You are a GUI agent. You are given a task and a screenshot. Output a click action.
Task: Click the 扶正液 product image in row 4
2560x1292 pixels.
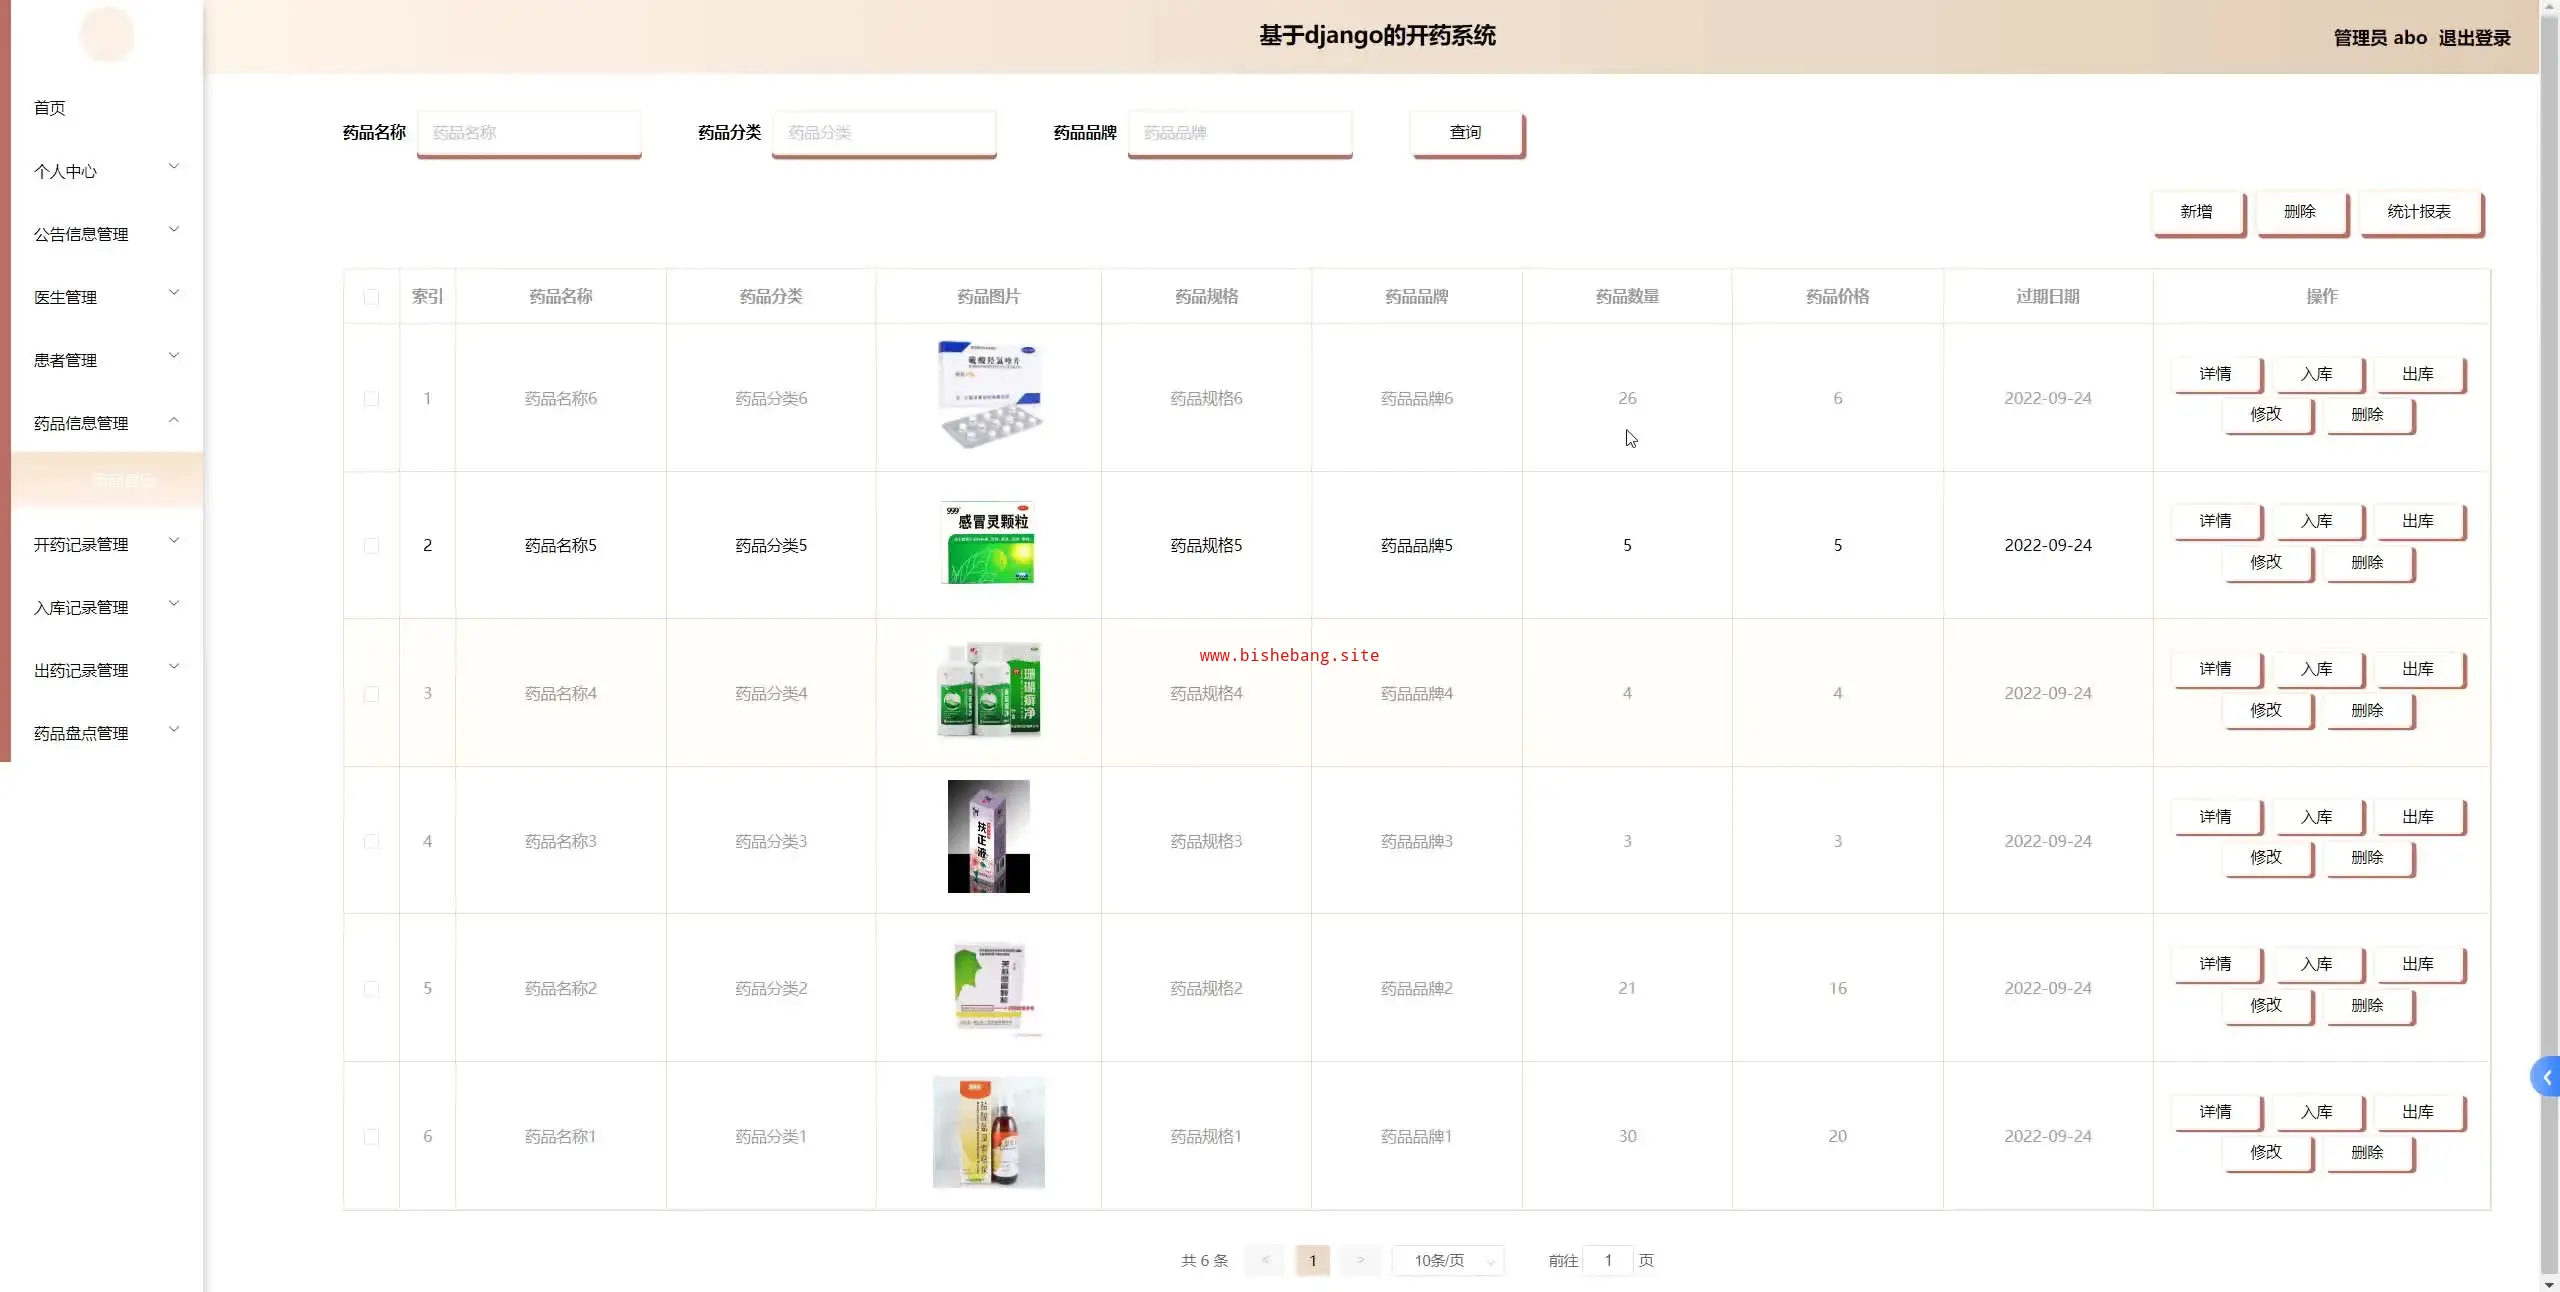tap(988, 836)
